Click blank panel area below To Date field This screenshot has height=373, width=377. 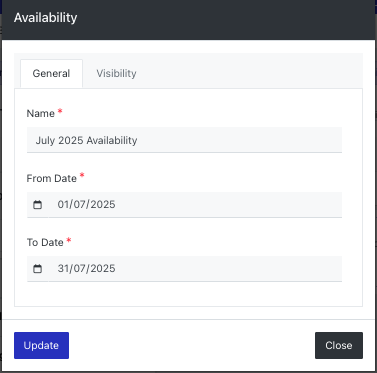click(188, 294)
